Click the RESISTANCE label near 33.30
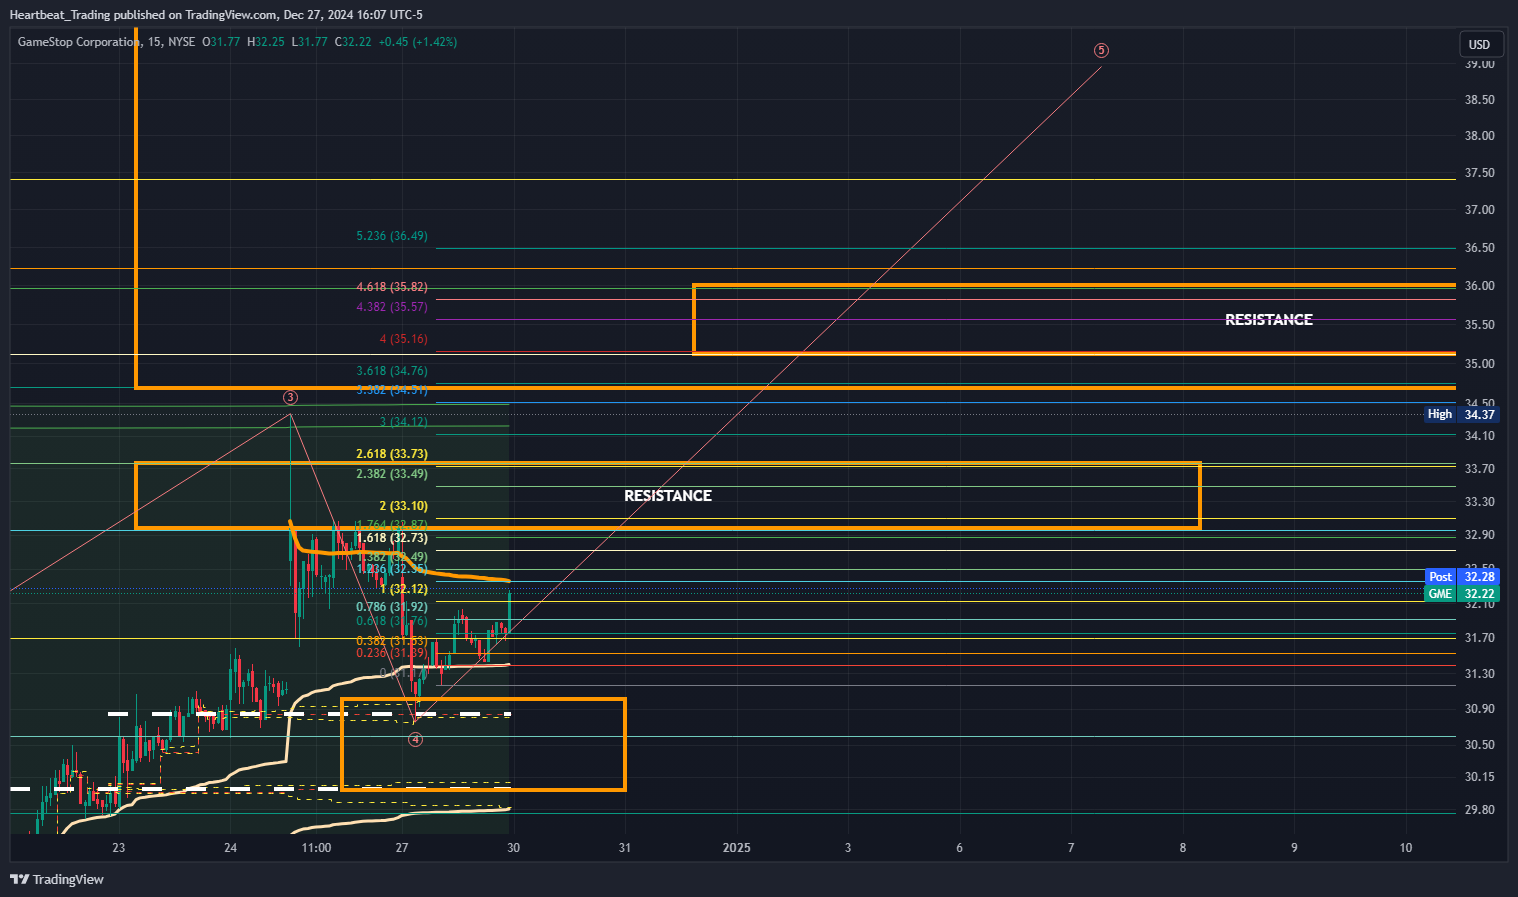Screen dimensions: 1518x897 [x=668, y=496]
